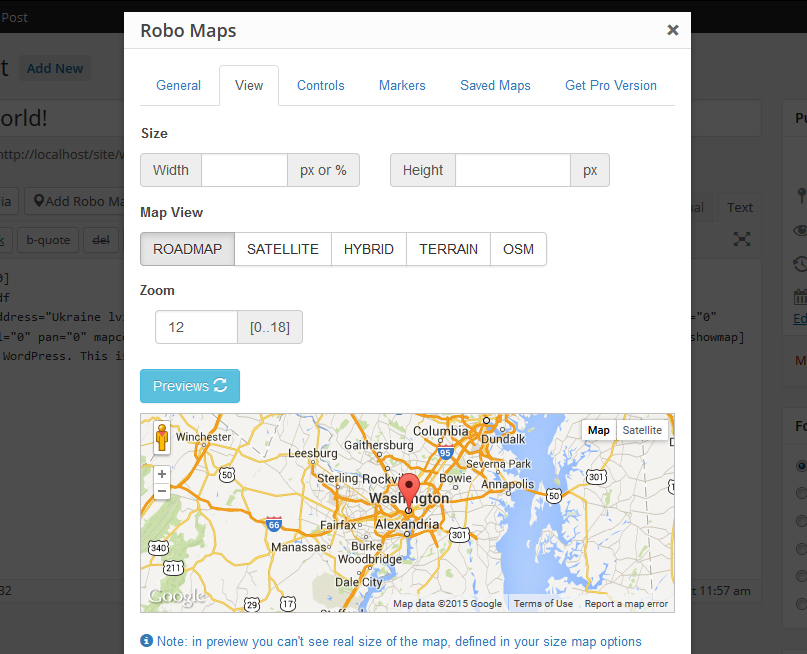This screenshot has width=807, height=654.
Task: Open the Saved Maps tab
Action: pyautogui.click(x=495, y=85)
